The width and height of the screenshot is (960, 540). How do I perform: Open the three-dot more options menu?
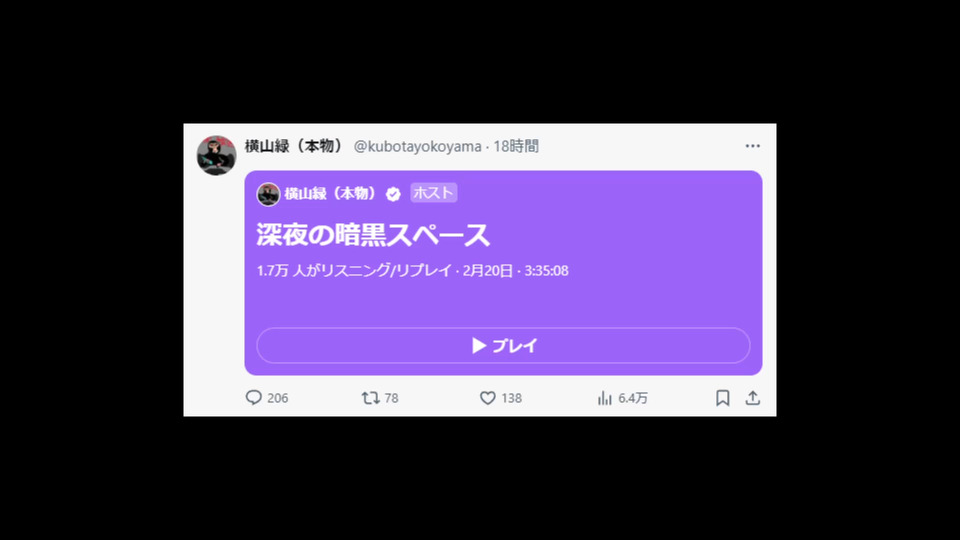tap(752, 146)
